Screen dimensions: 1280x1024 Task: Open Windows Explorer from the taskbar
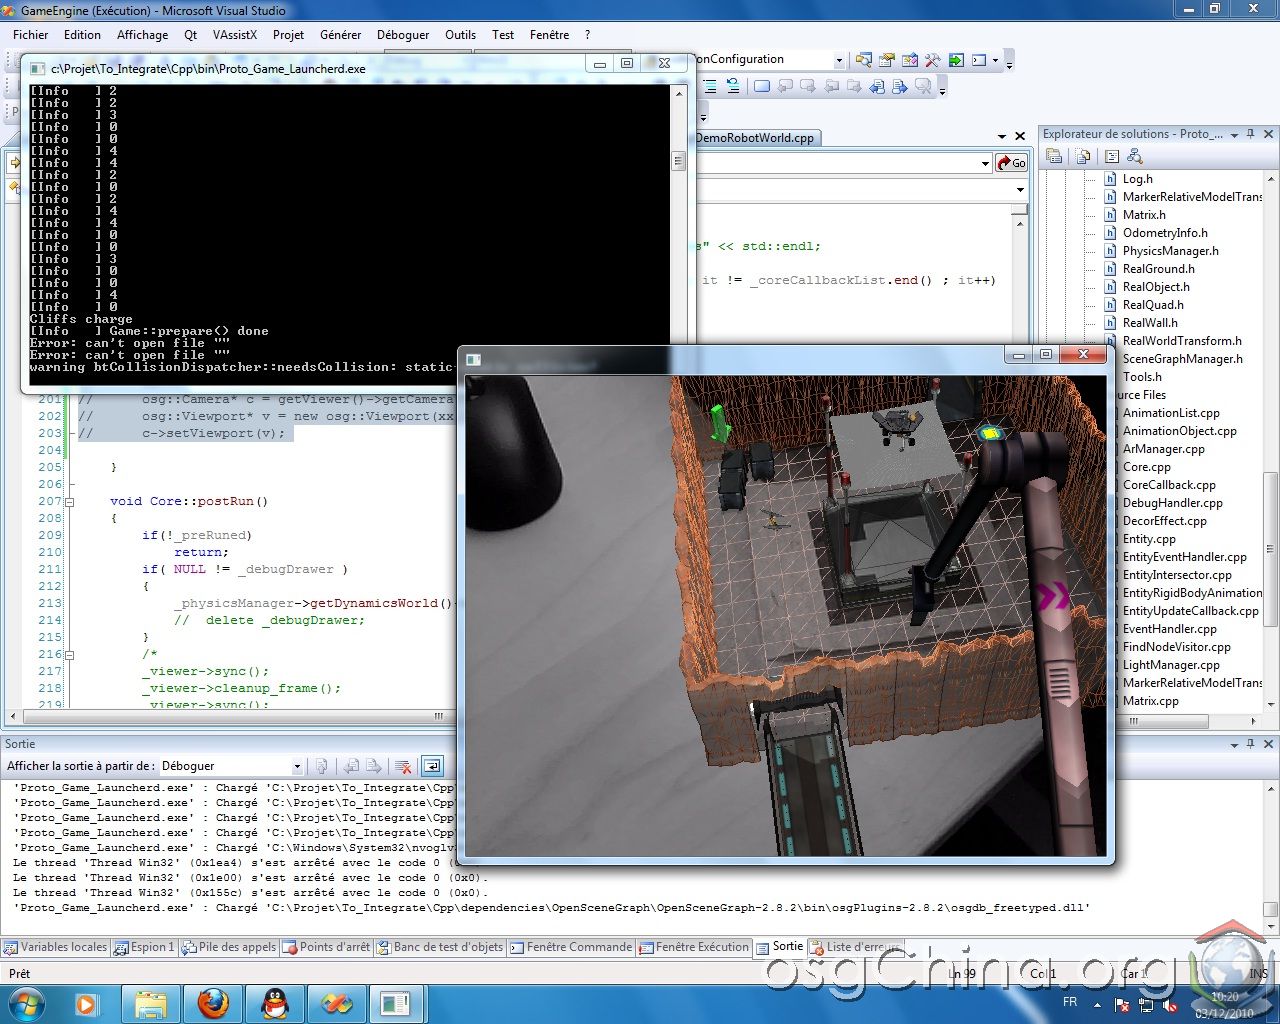[x=151, y=1003]
